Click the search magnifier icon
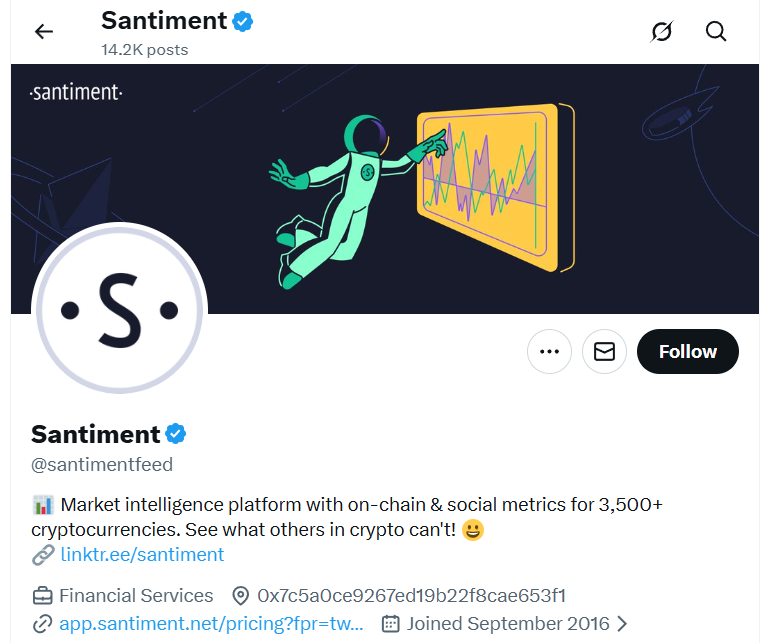The image size is (780, 643). click(716, 31)
